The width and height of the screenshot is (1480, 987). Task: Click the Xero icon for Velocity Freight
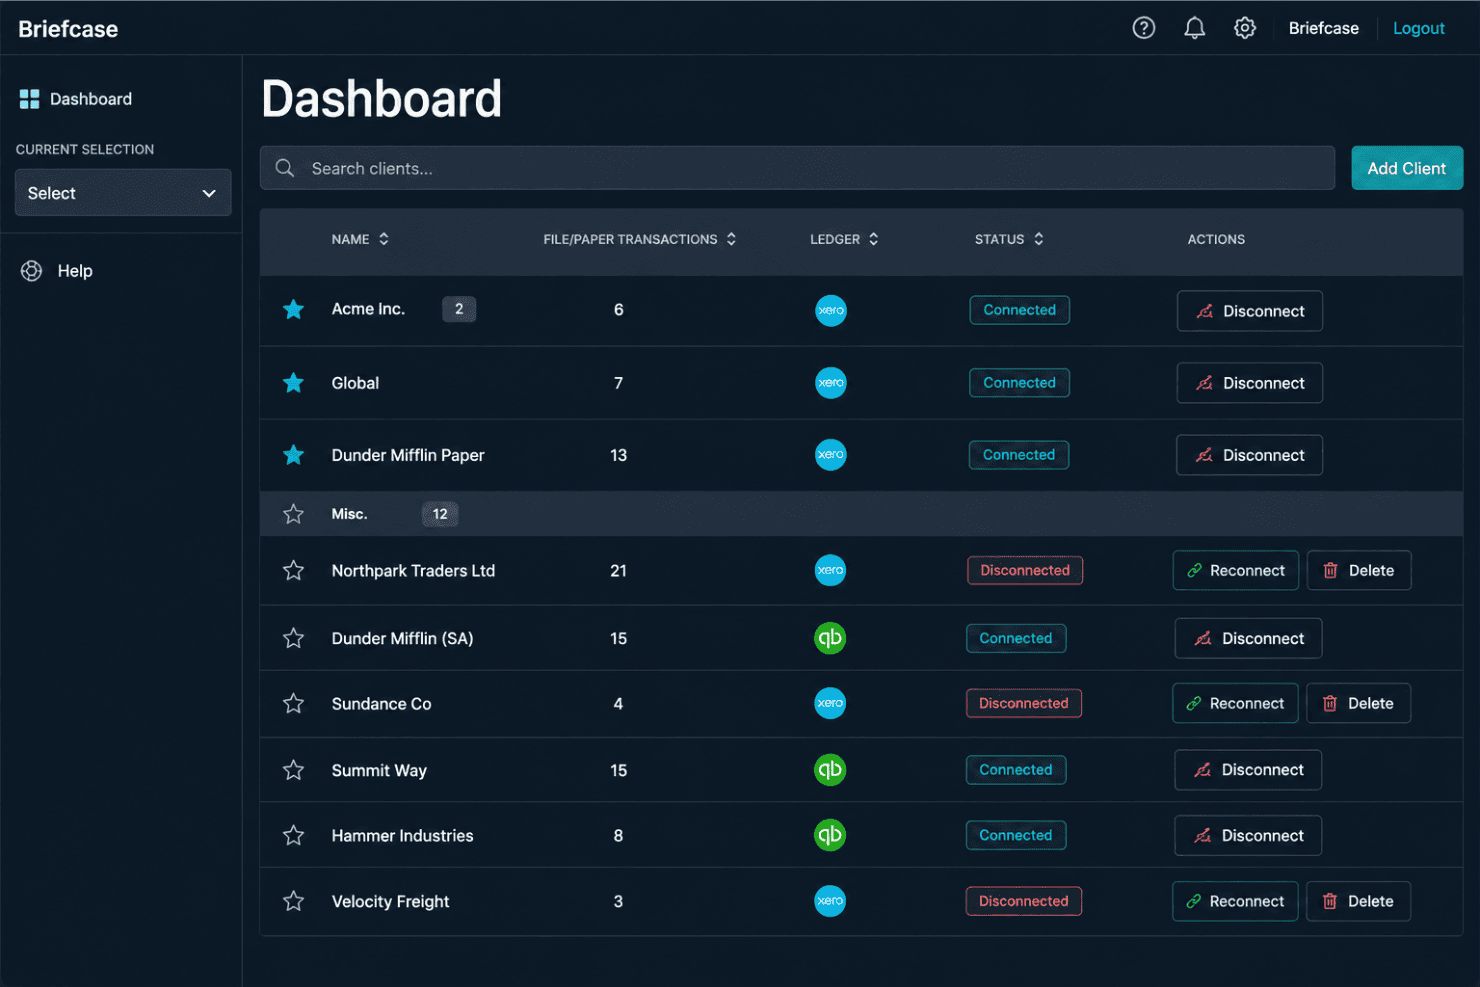click(x=830, y=901)
